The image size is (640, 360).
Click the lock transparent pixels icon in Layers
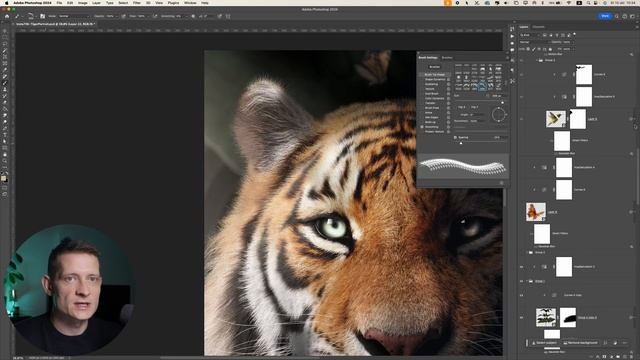[x=529, y=49]
